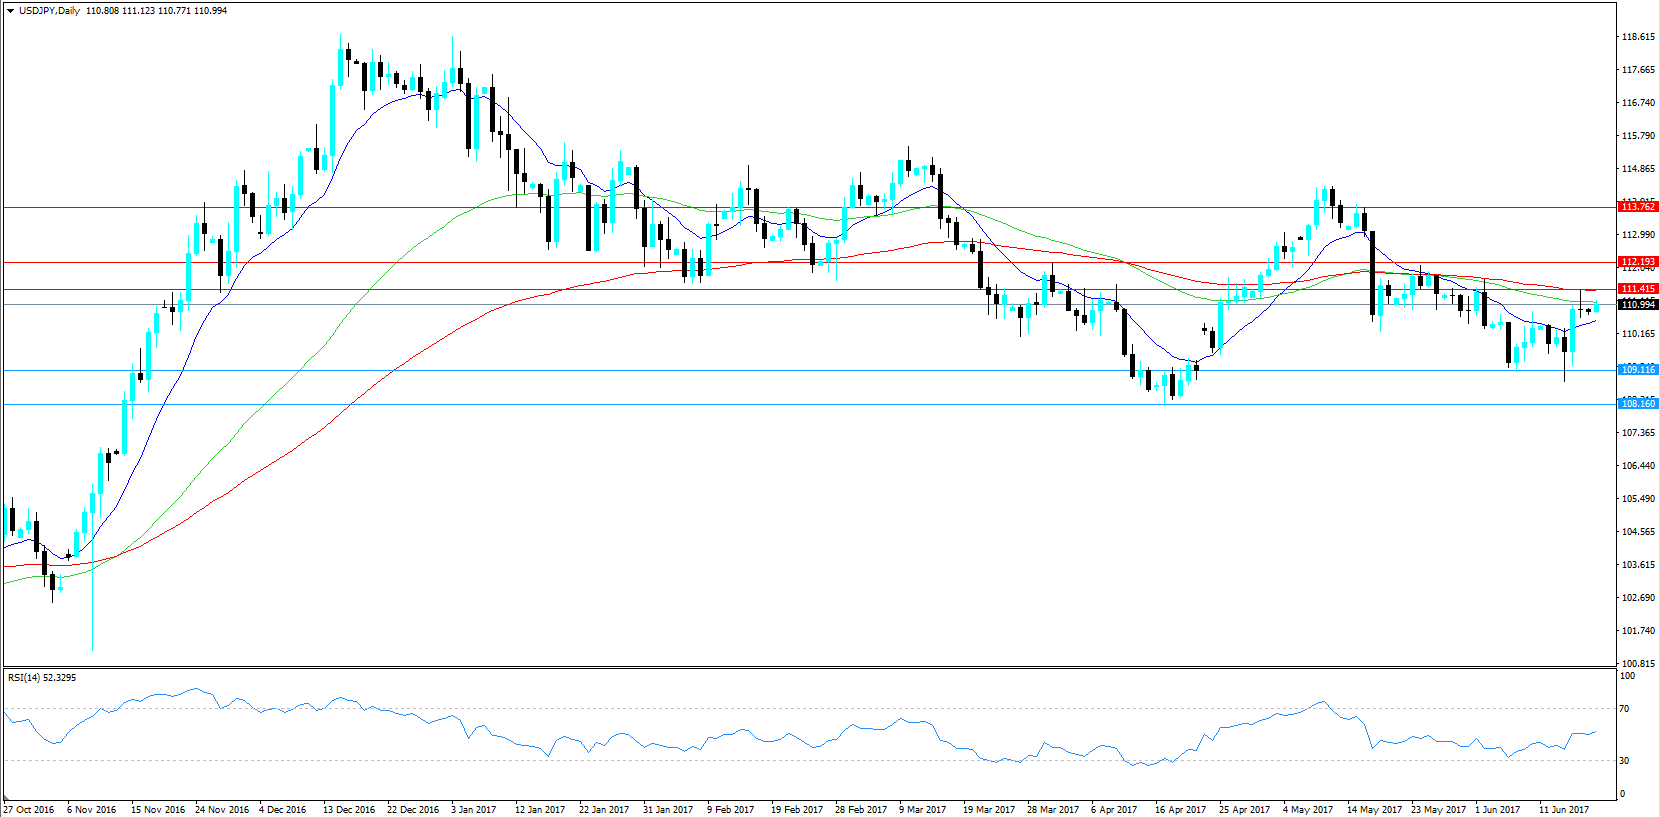Click the RSI 100 scale label
The image size is (1660, 817).
[1628, 676]
